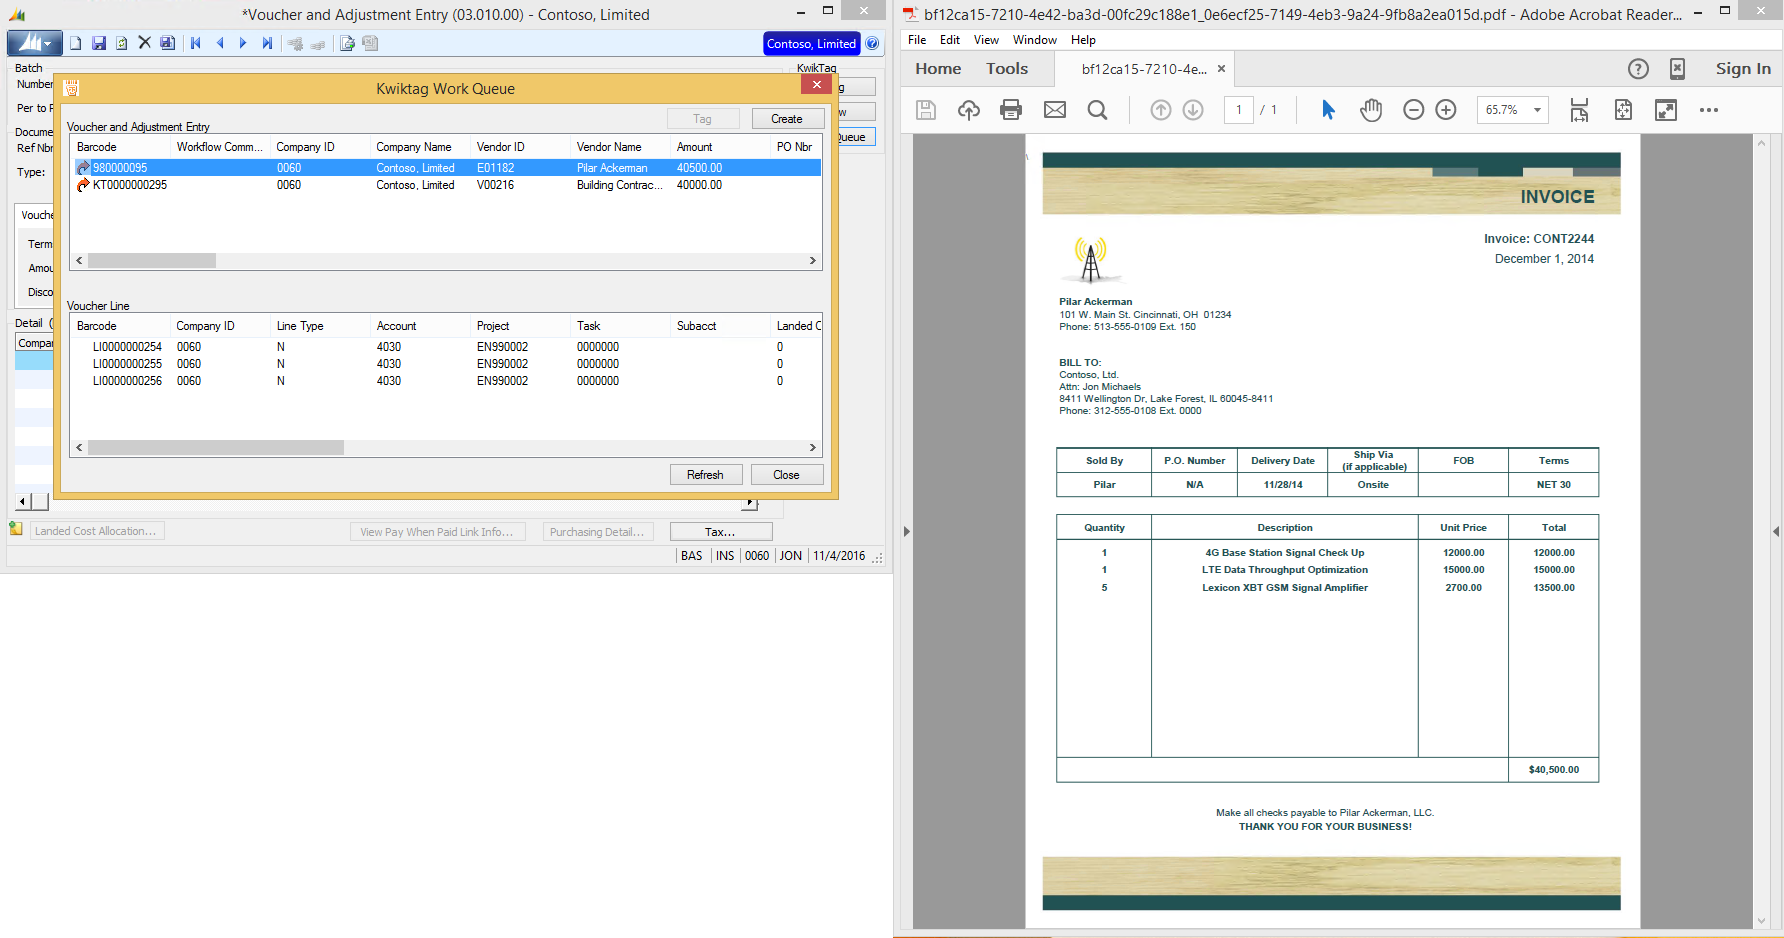Click the upload to cloud icon
This screenshot has height=938, width=1784.
point(969,110)
